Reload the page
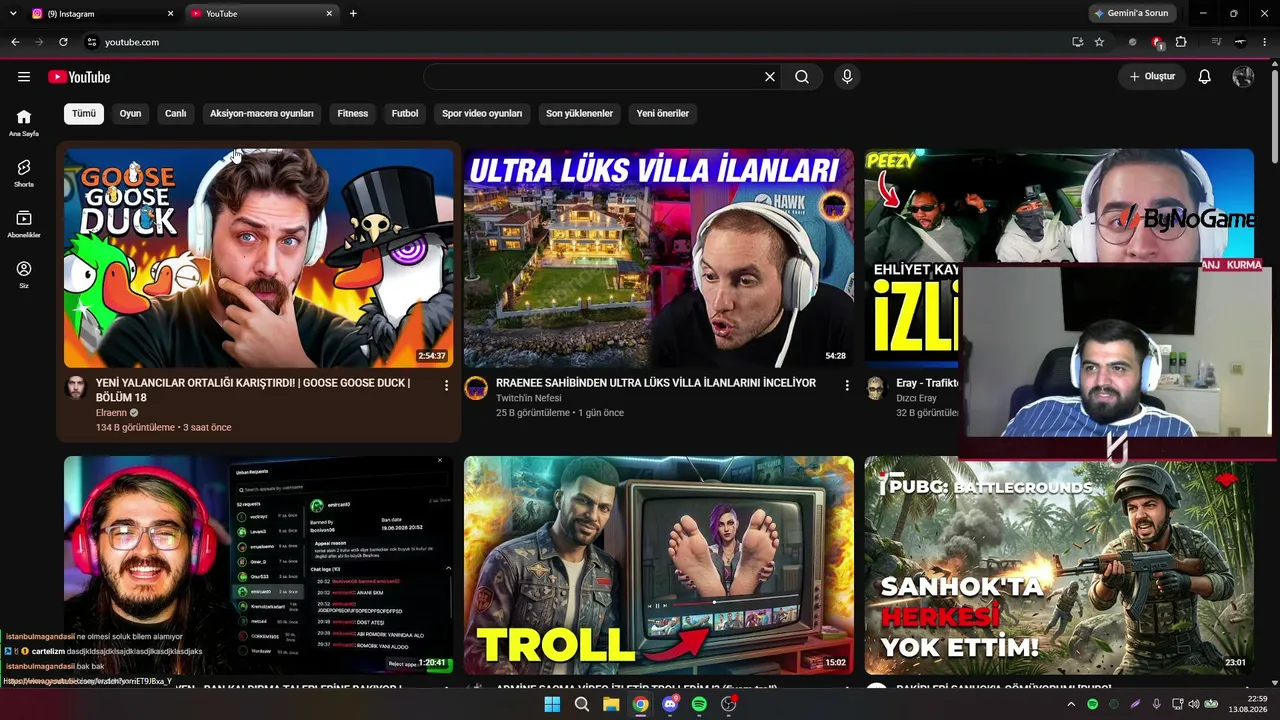 [x=63, y=42]
